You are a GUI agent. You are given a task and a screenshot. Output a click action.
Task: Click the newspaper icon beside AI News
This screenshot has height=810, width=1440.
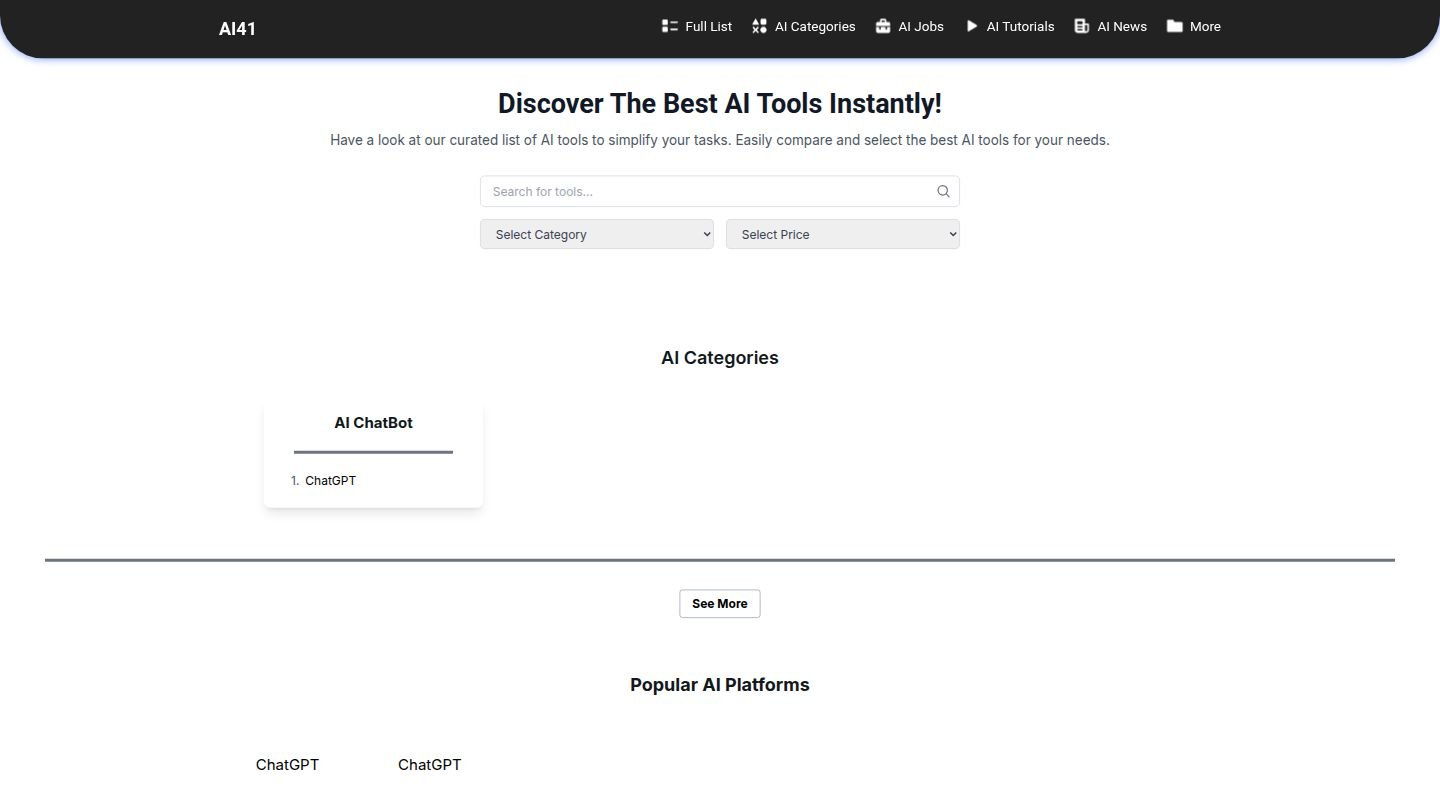tap(1081, 26)
